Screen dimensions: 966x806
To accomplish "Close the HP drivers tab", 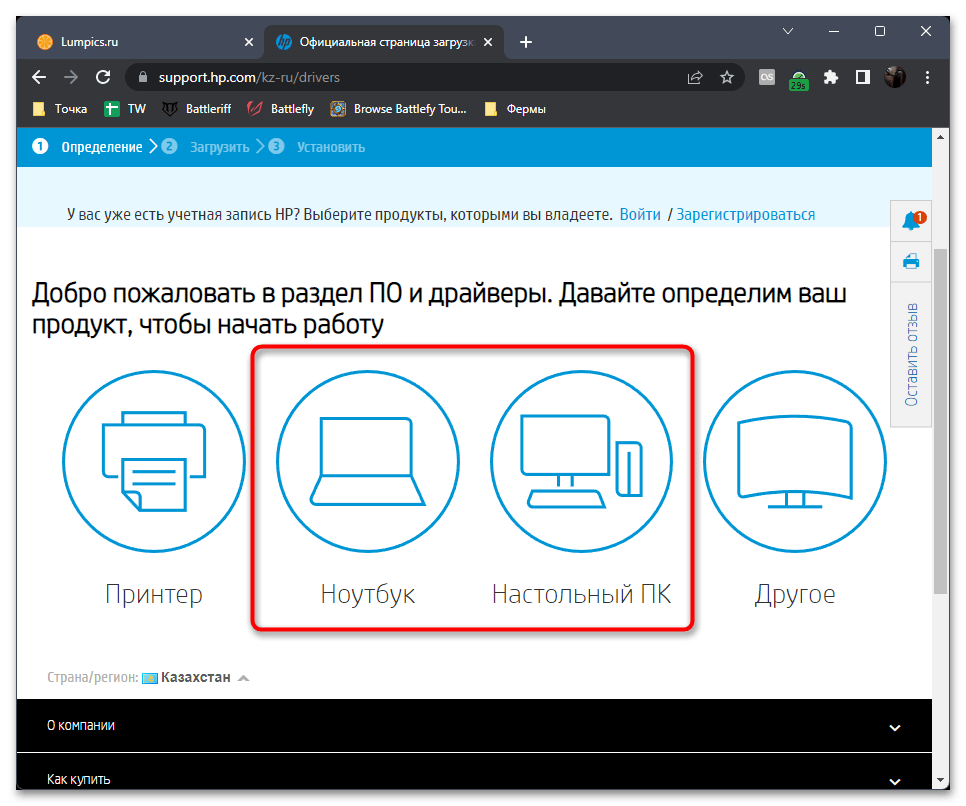I will [x=488, y=42].
